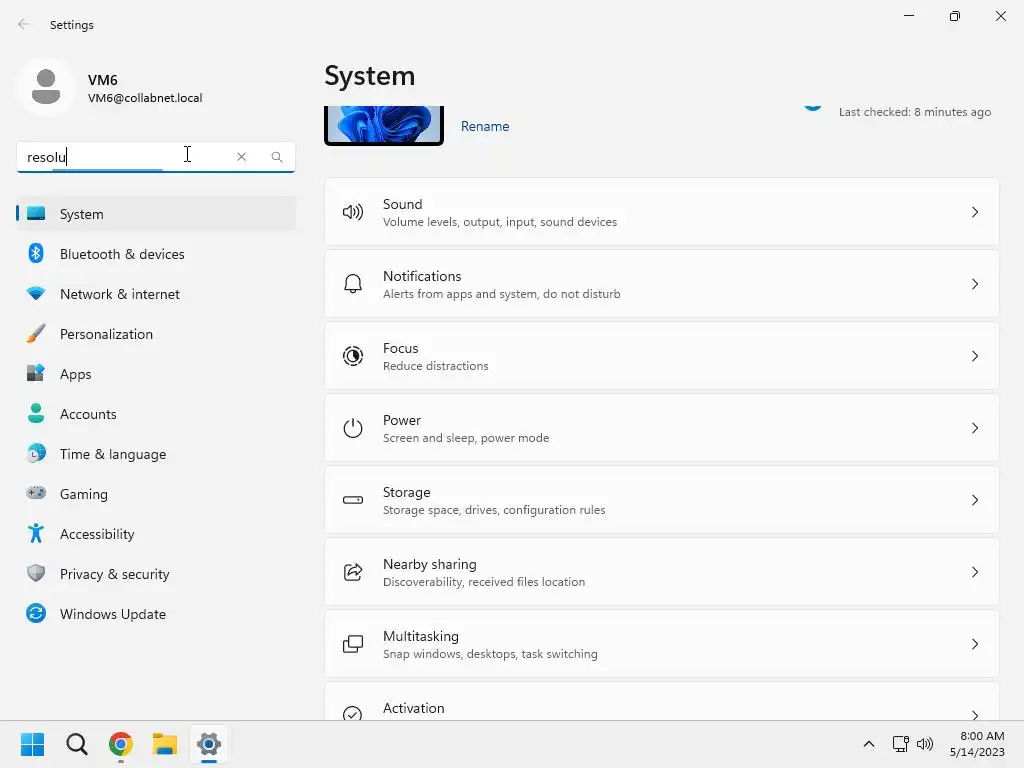Expand the Multitasking settings chevron

pos(974,644)
